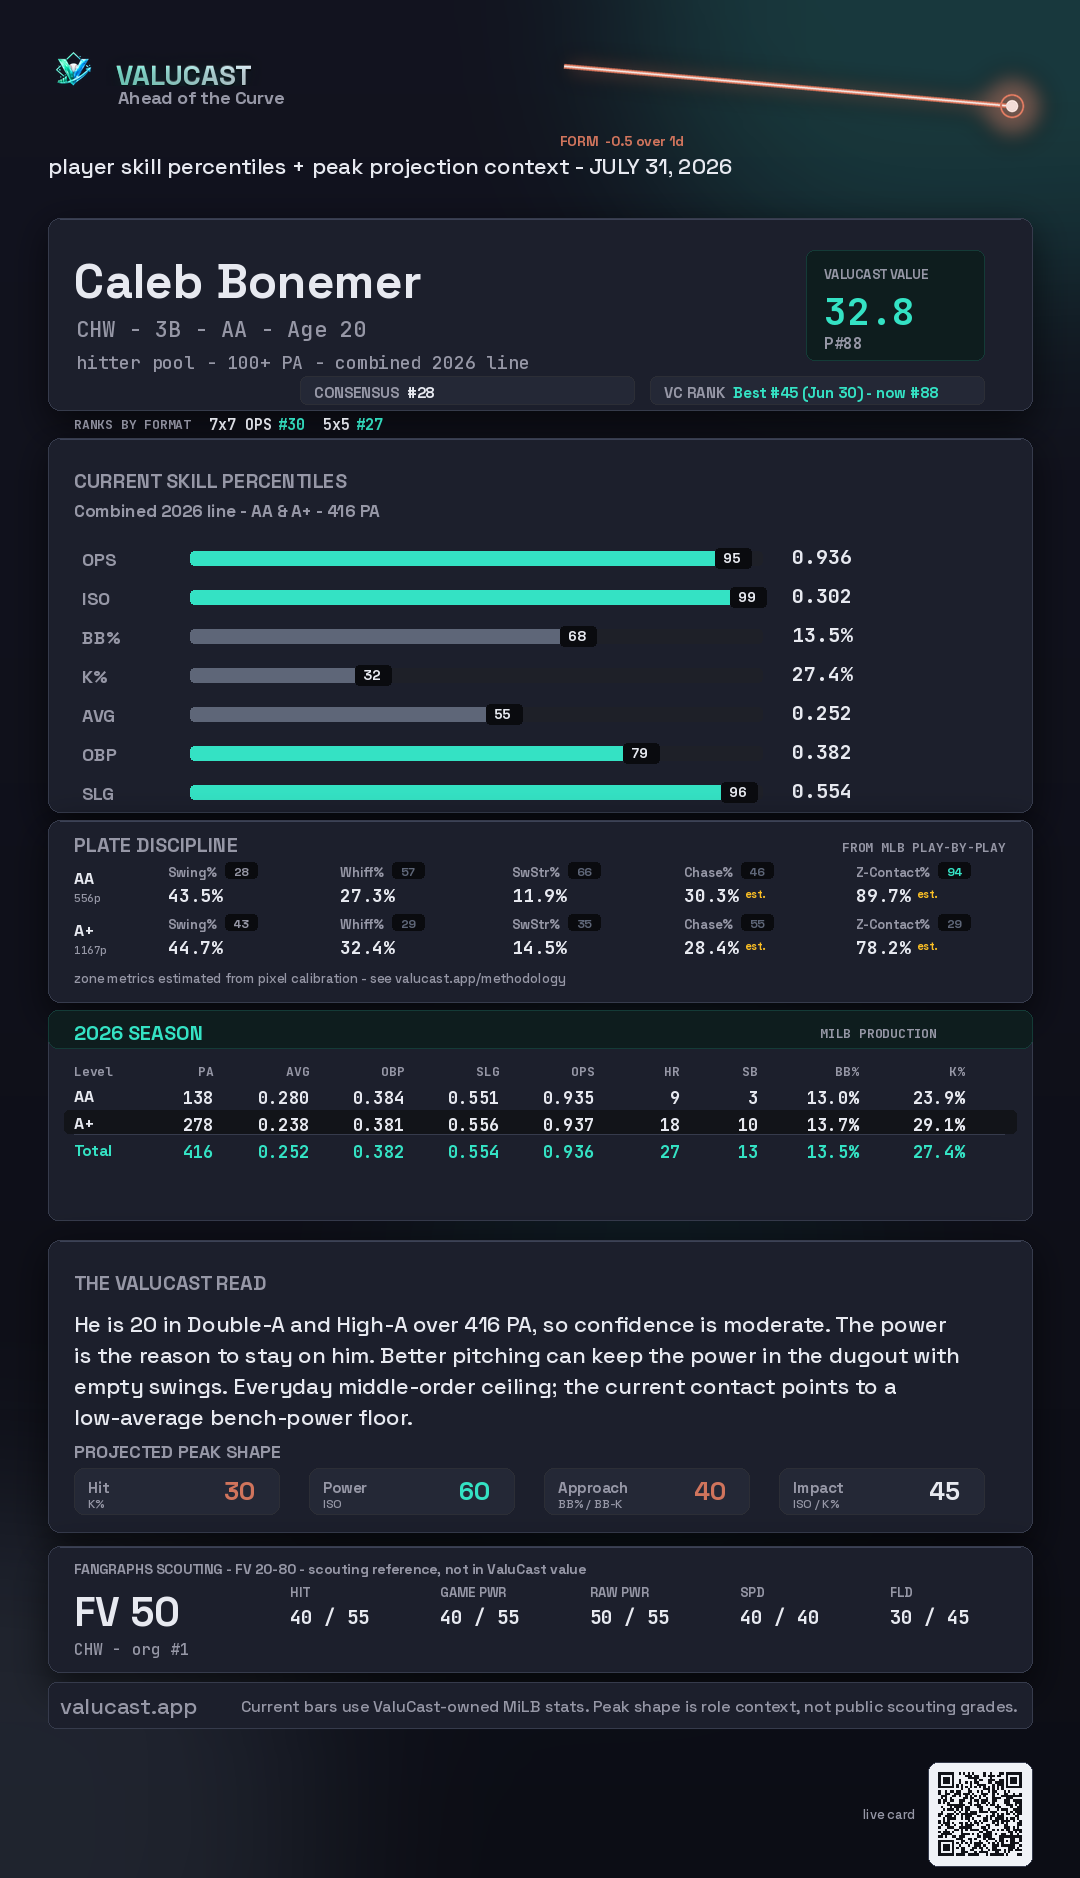Open the live card QR code
The width and height of the screenshot is (1080, 1878).
(x=980, y=1814)
